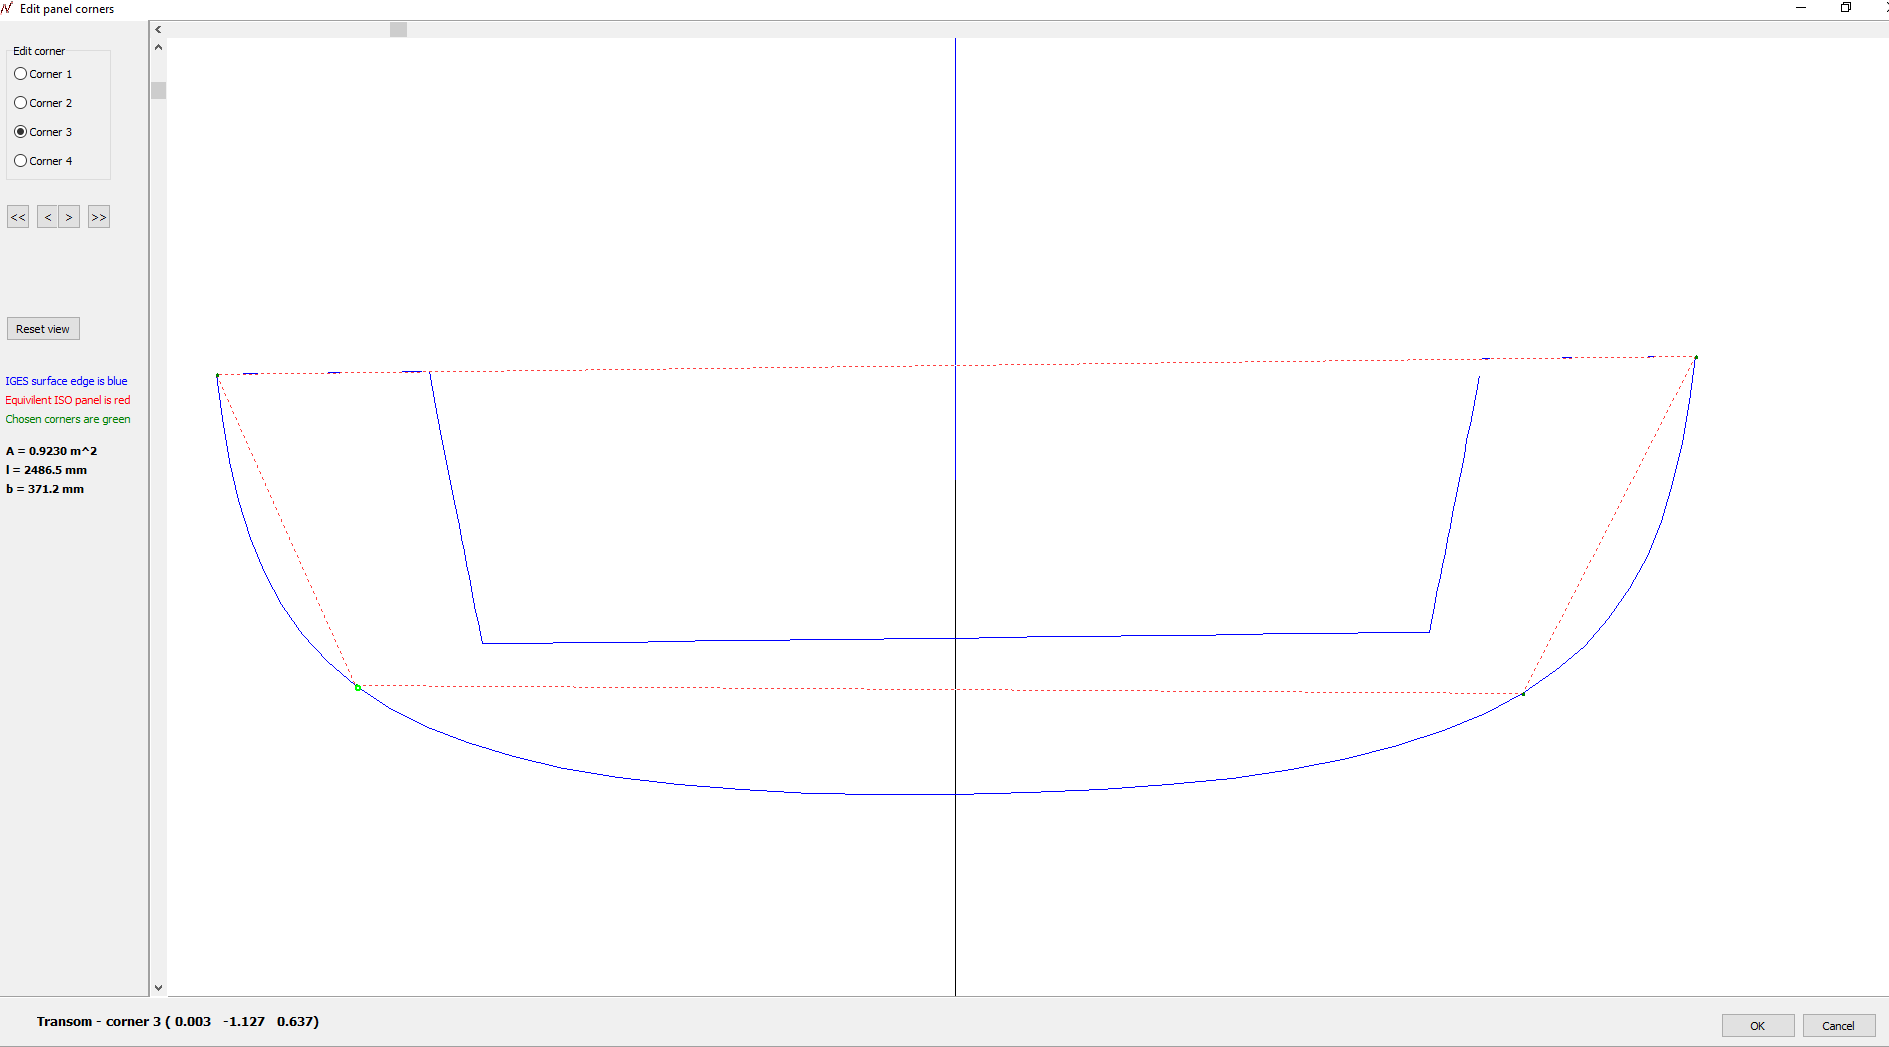This screenshot has height=1047, width=1889.
Task: Select the Corner 1 radio button
Action: pos(21,74)
